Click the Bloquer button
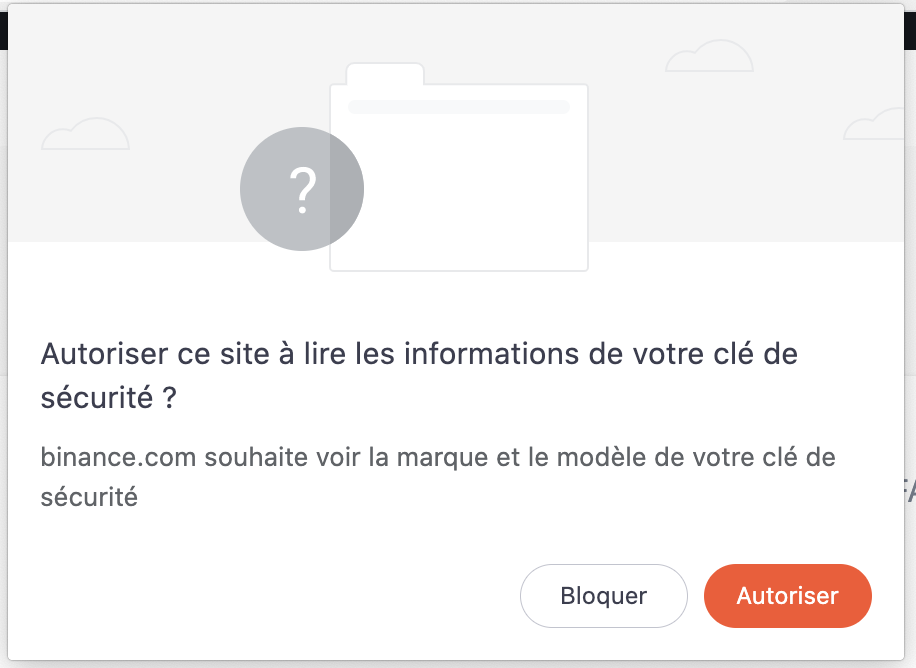 point(603,596)
